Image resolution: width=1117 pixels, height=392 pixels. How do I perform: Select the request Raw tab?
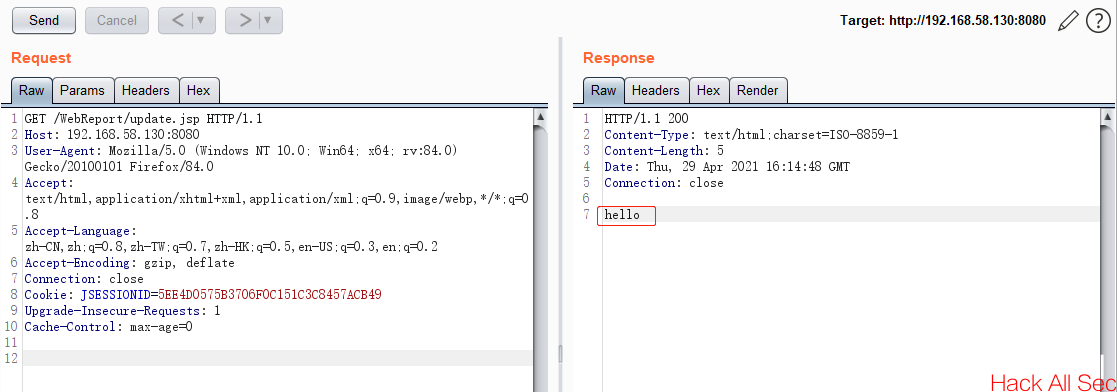coord(31,91)
